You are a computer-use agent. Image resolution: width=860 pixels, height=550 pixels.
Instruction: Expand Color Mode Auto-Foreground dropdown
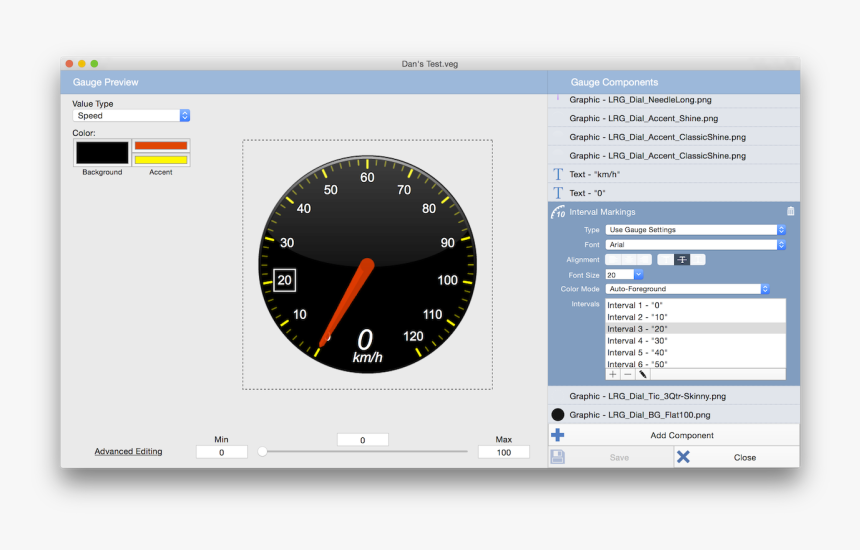(x=687, y=289)
